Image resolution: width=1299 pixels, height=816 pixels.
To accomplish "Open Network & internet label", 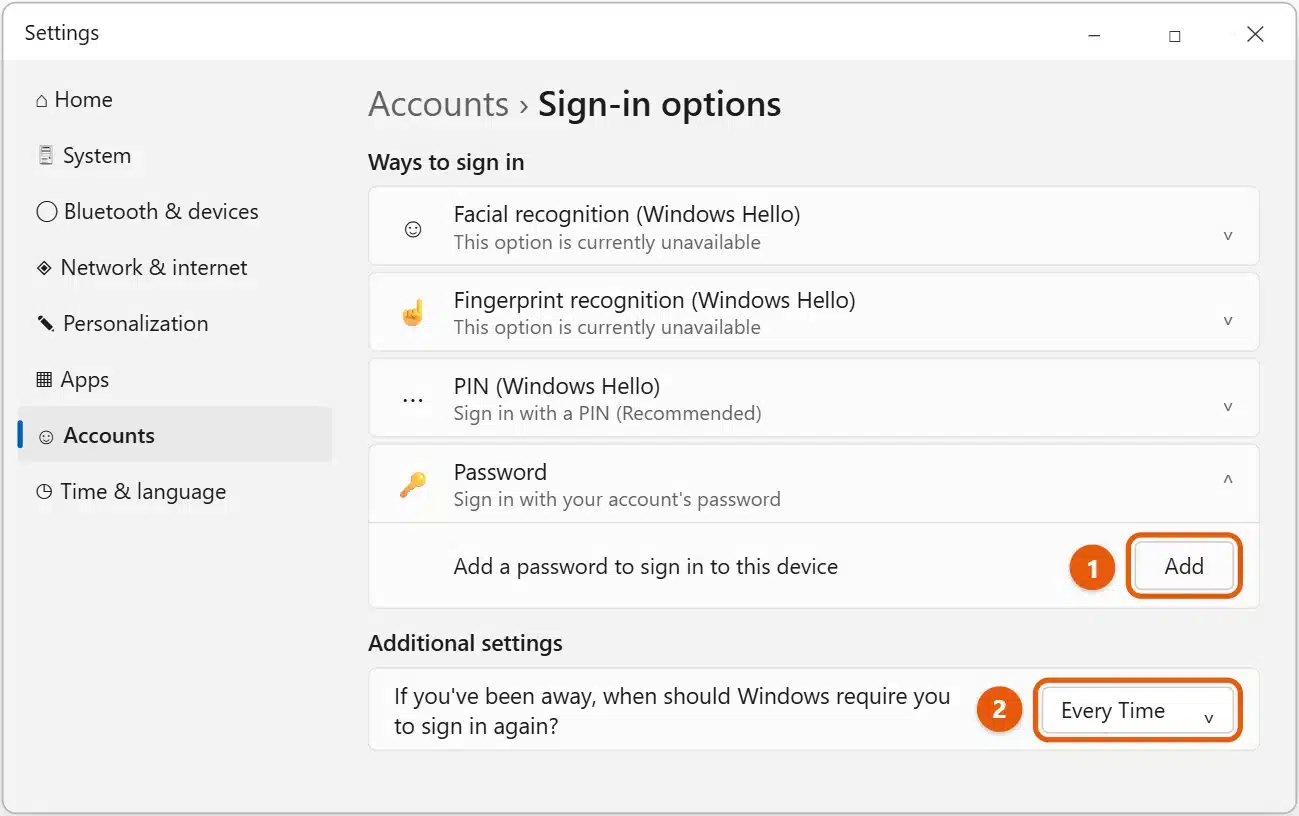I will click(154, 268).
